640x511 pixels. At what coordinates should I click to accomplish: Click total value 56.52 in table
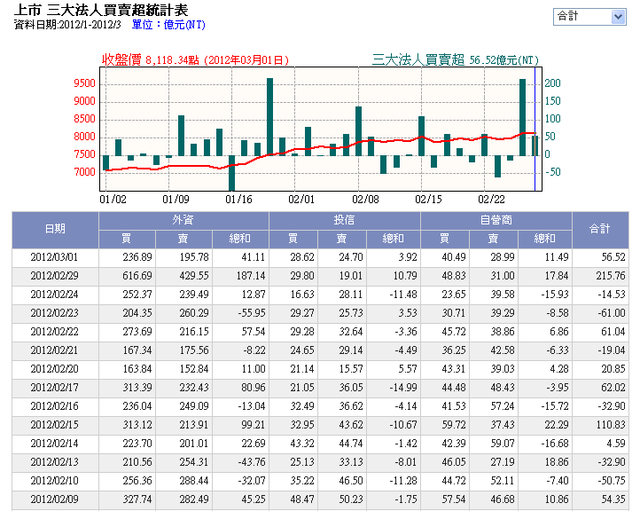613,258
